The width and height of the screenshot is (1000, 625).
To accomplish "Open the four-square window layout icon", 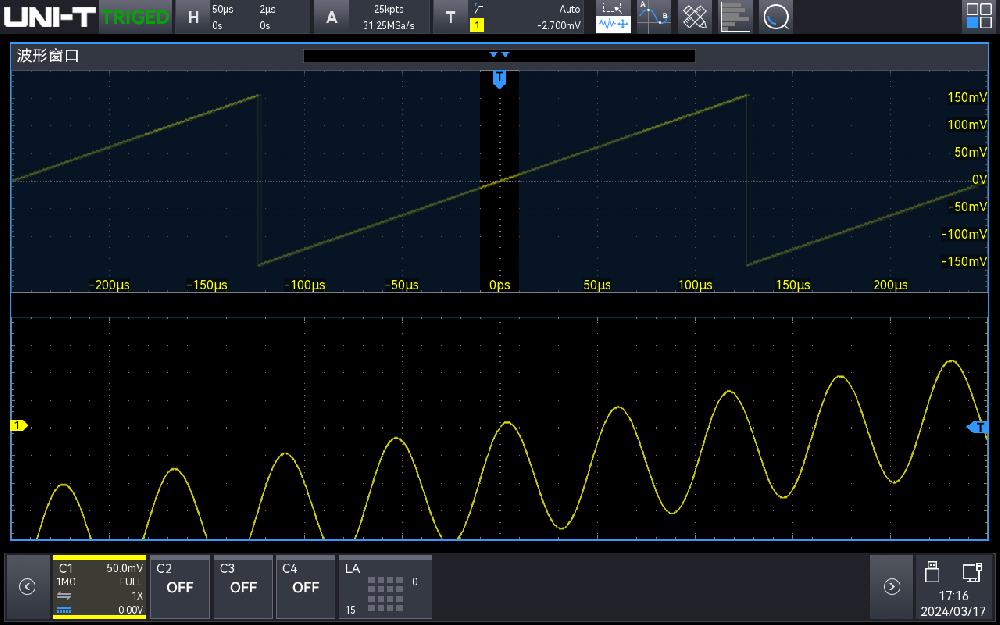I will coord(976,17).
